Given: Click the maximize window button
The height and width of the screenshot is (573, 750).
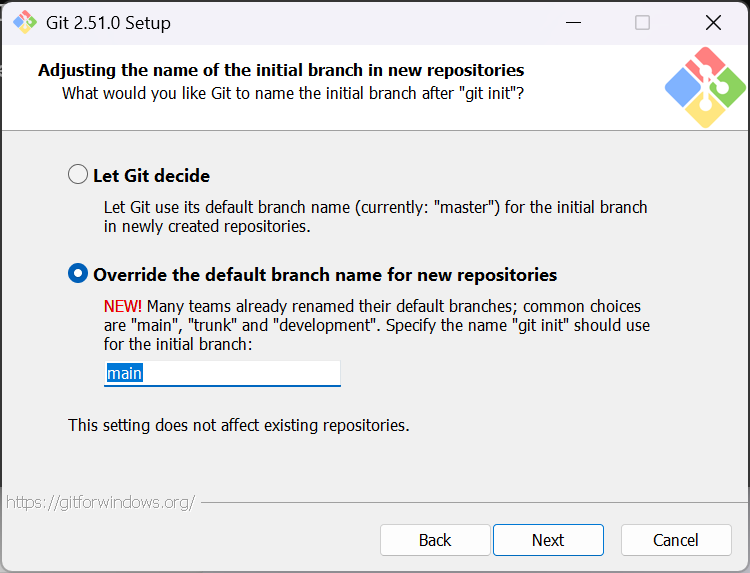Looking at the screenshot, I should 643,22.
